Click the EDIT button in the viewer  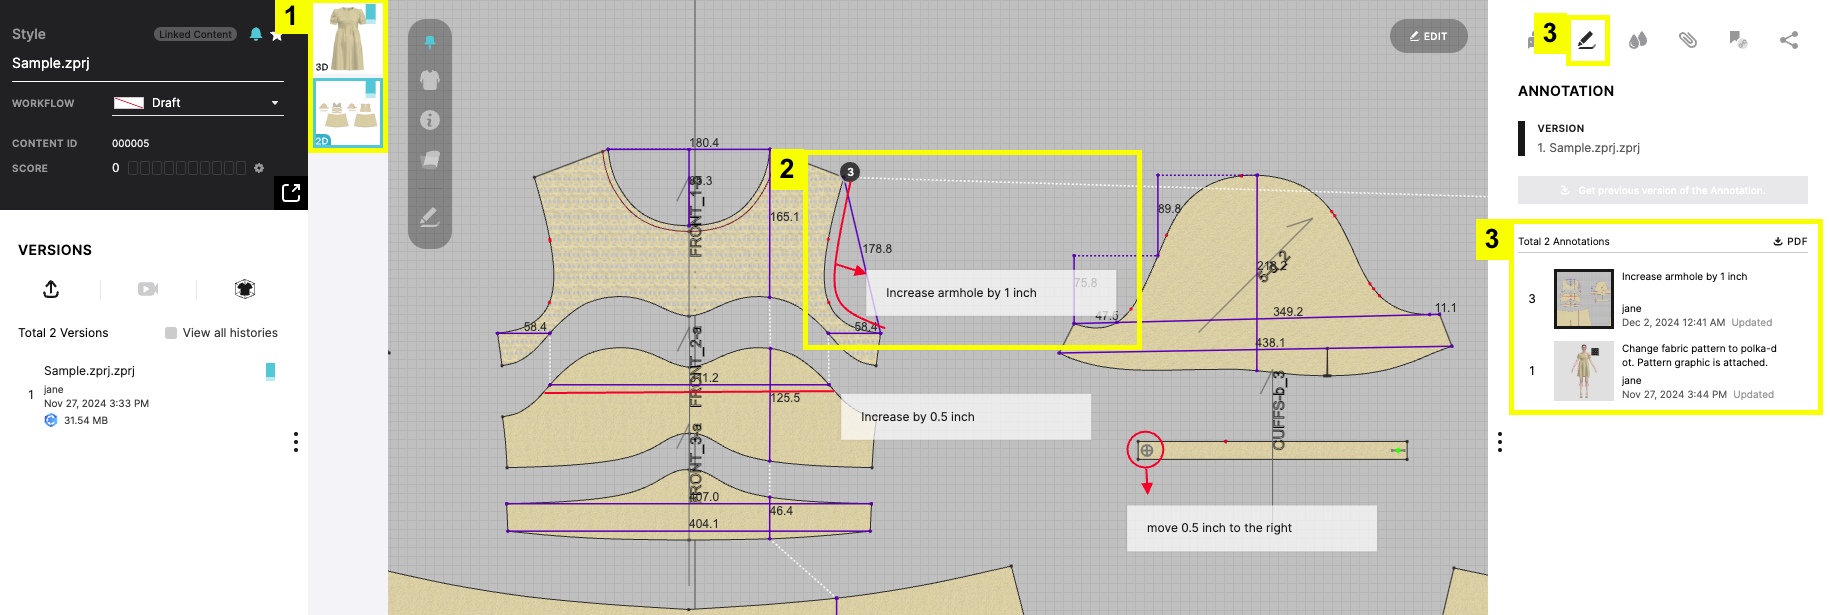click(1428, 36)
